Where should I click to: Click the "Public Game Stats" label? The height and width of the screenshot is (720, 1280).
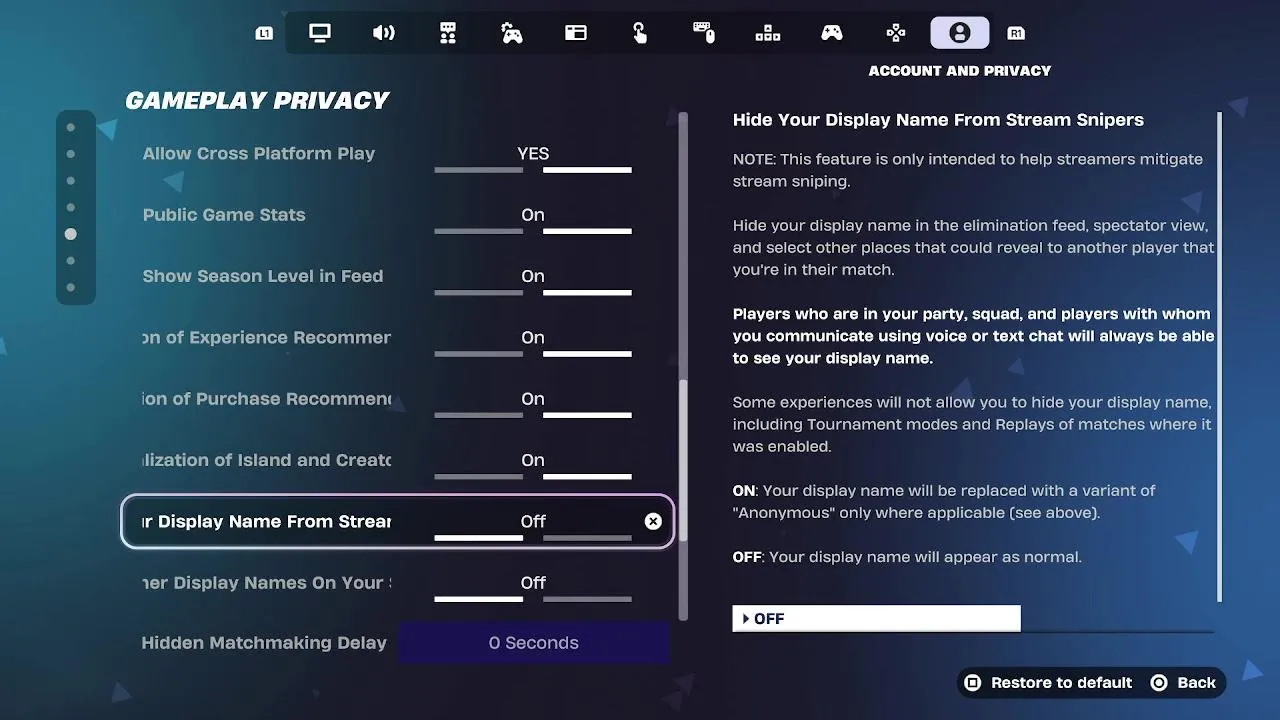[x=224, y=215]
